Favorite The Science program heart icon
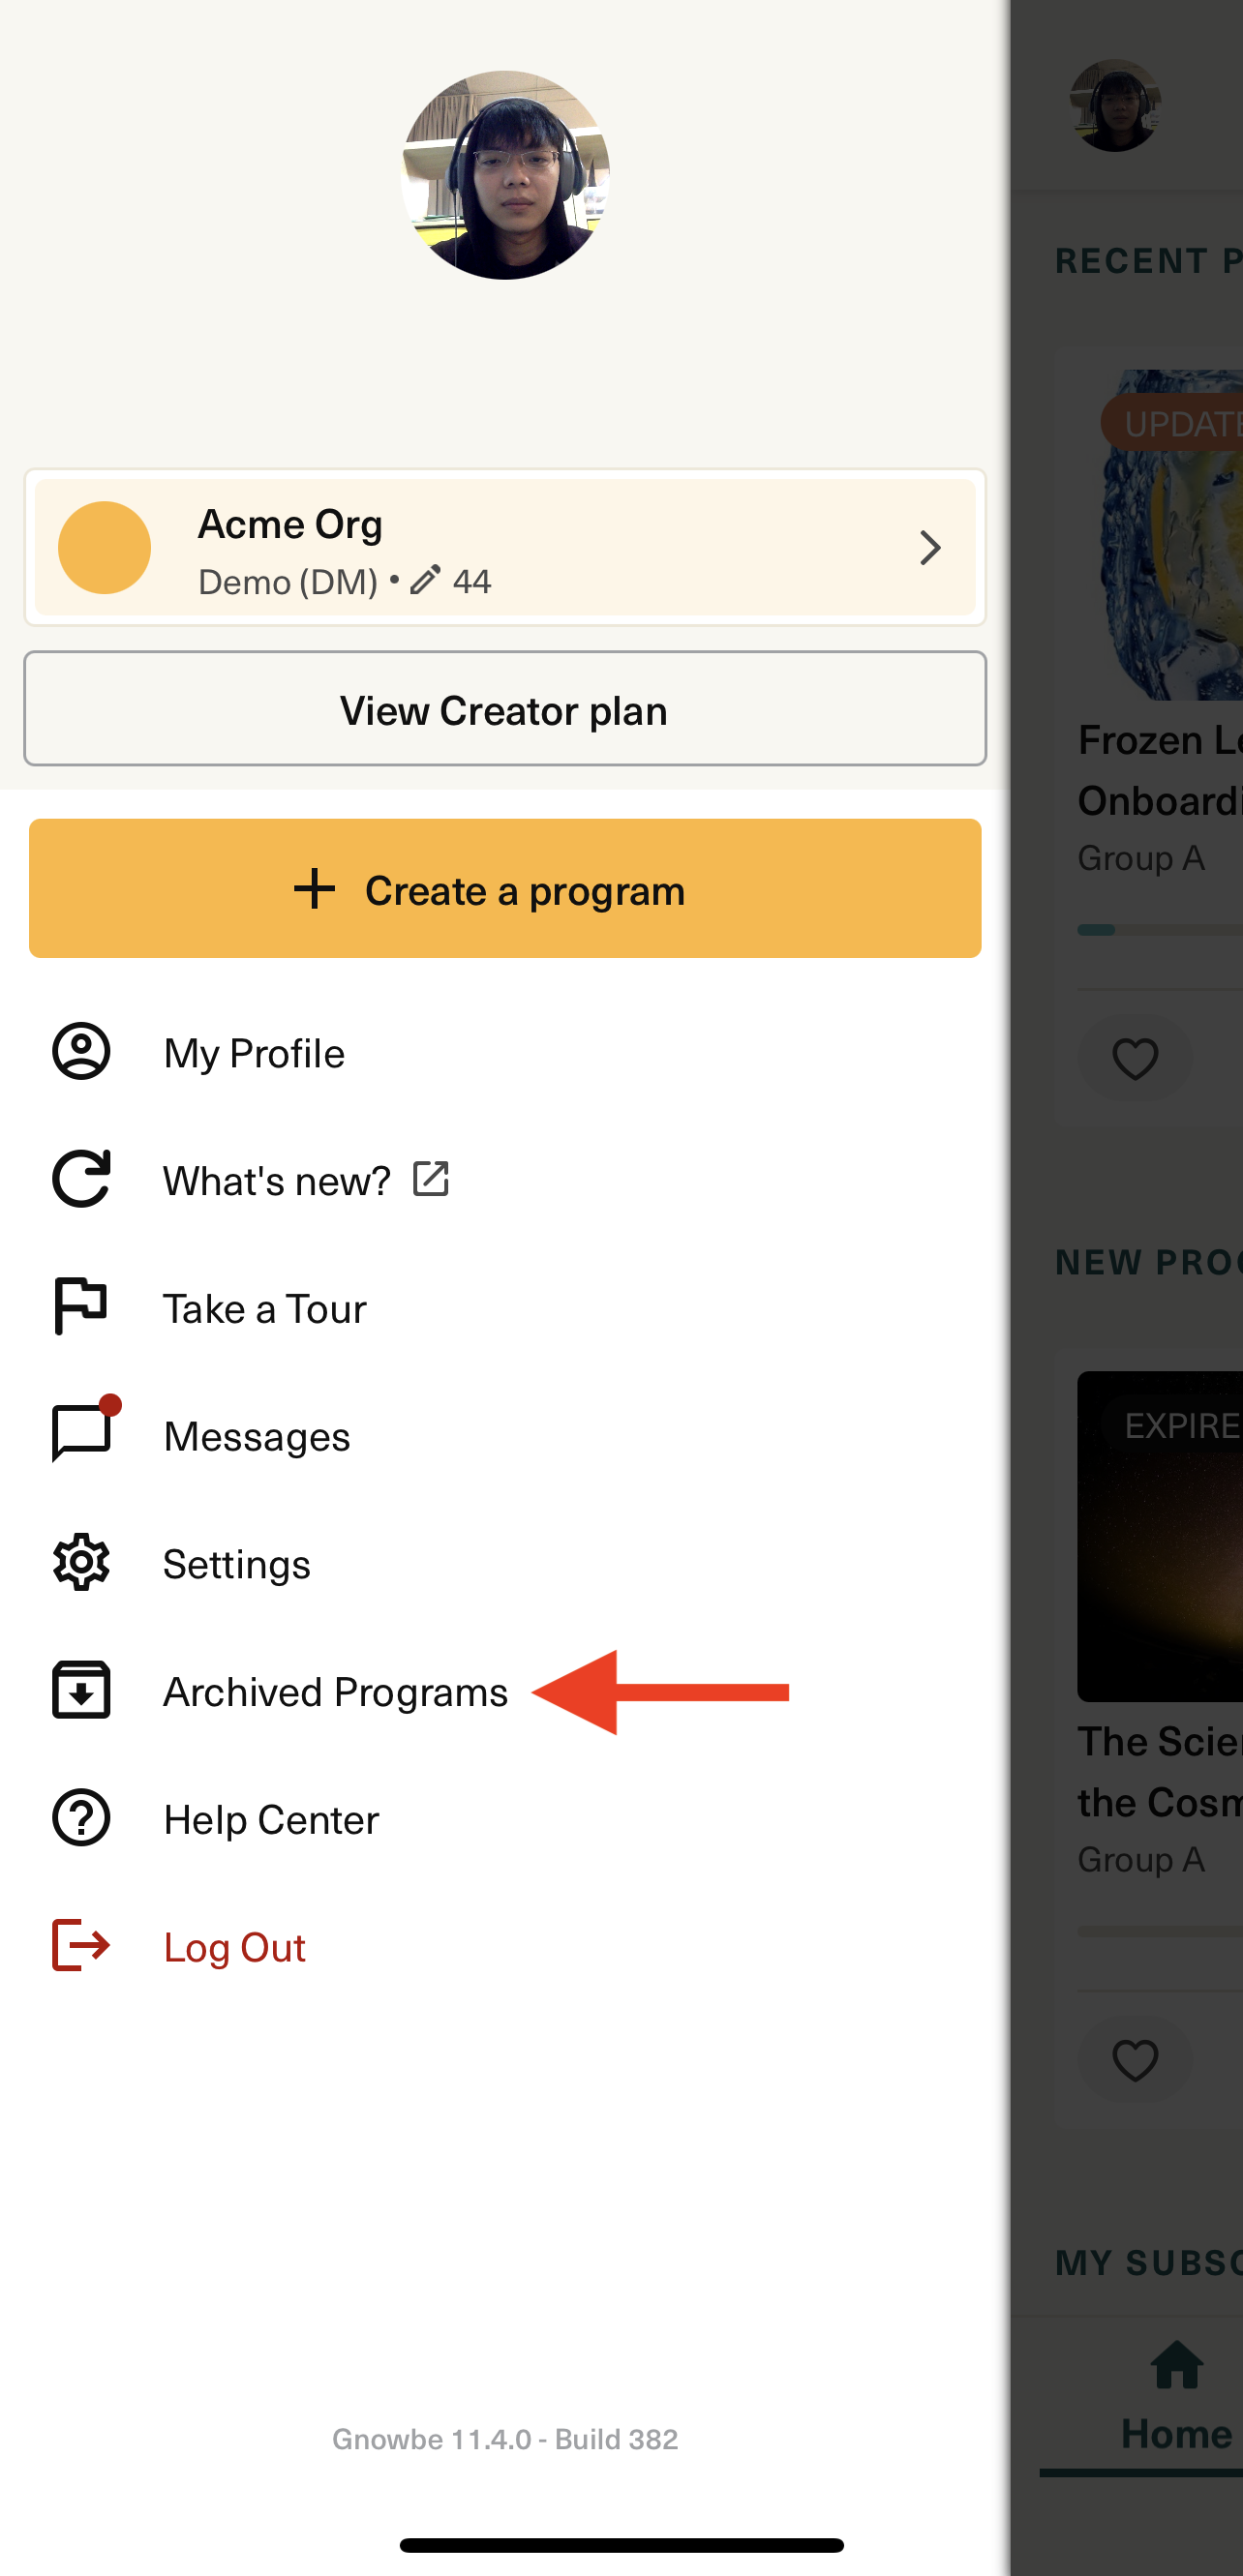The height and width of the screenshot is (2576, 1243). point(1135,2061)
